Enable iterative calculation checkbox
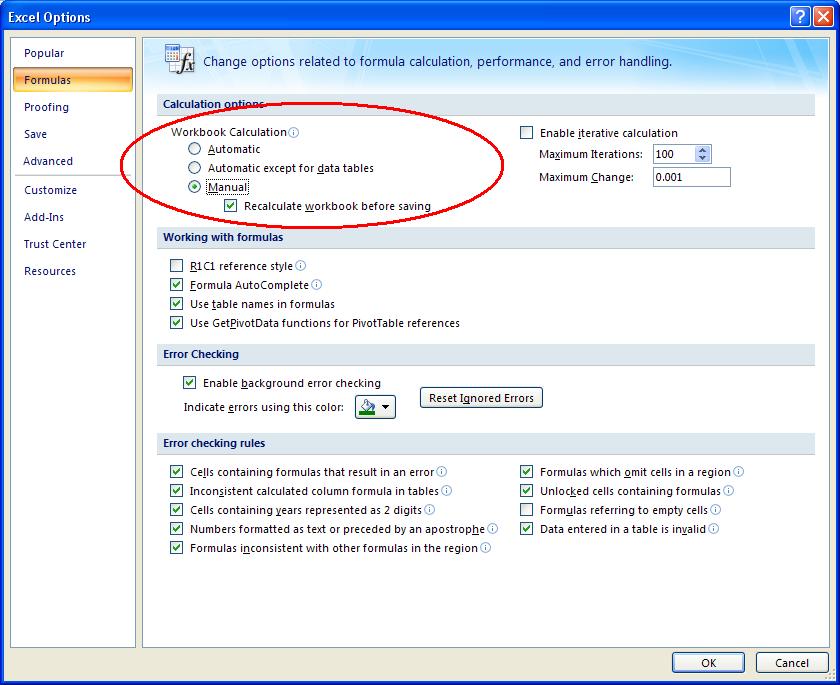The width and height of the screenshot is (840, 685). tap(527, 132)
